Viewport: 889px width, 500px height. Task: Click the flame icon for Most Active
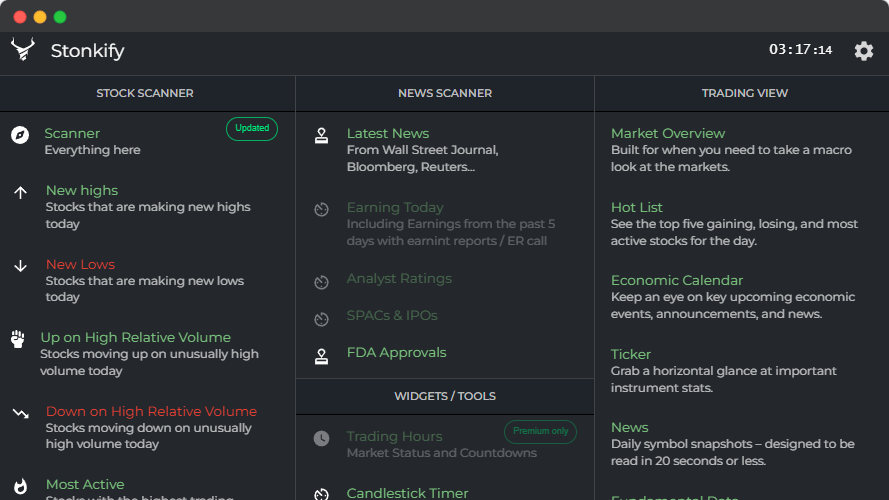pyautogui.click(x=20, y=486)
